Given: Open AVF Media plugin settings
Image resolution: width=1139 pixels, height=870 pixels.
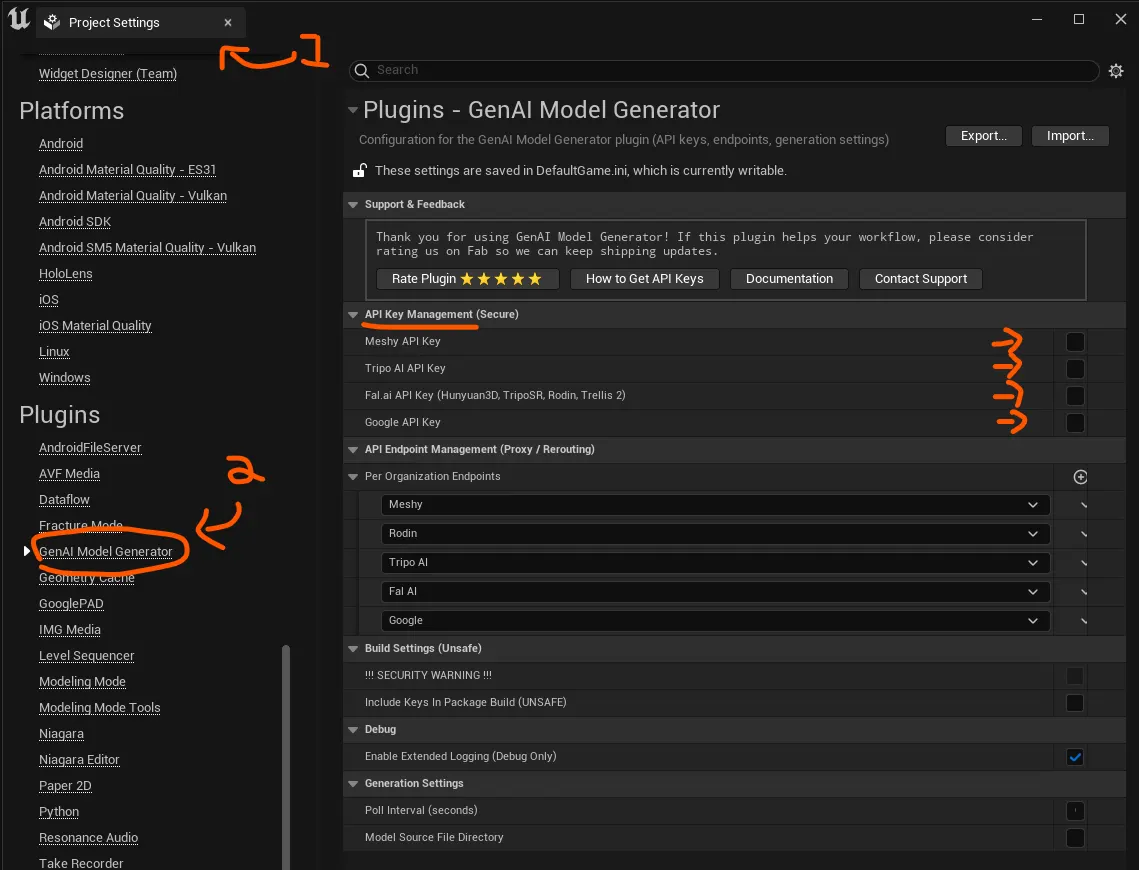Looking at the screenshot, I should (x=69, y=474).
